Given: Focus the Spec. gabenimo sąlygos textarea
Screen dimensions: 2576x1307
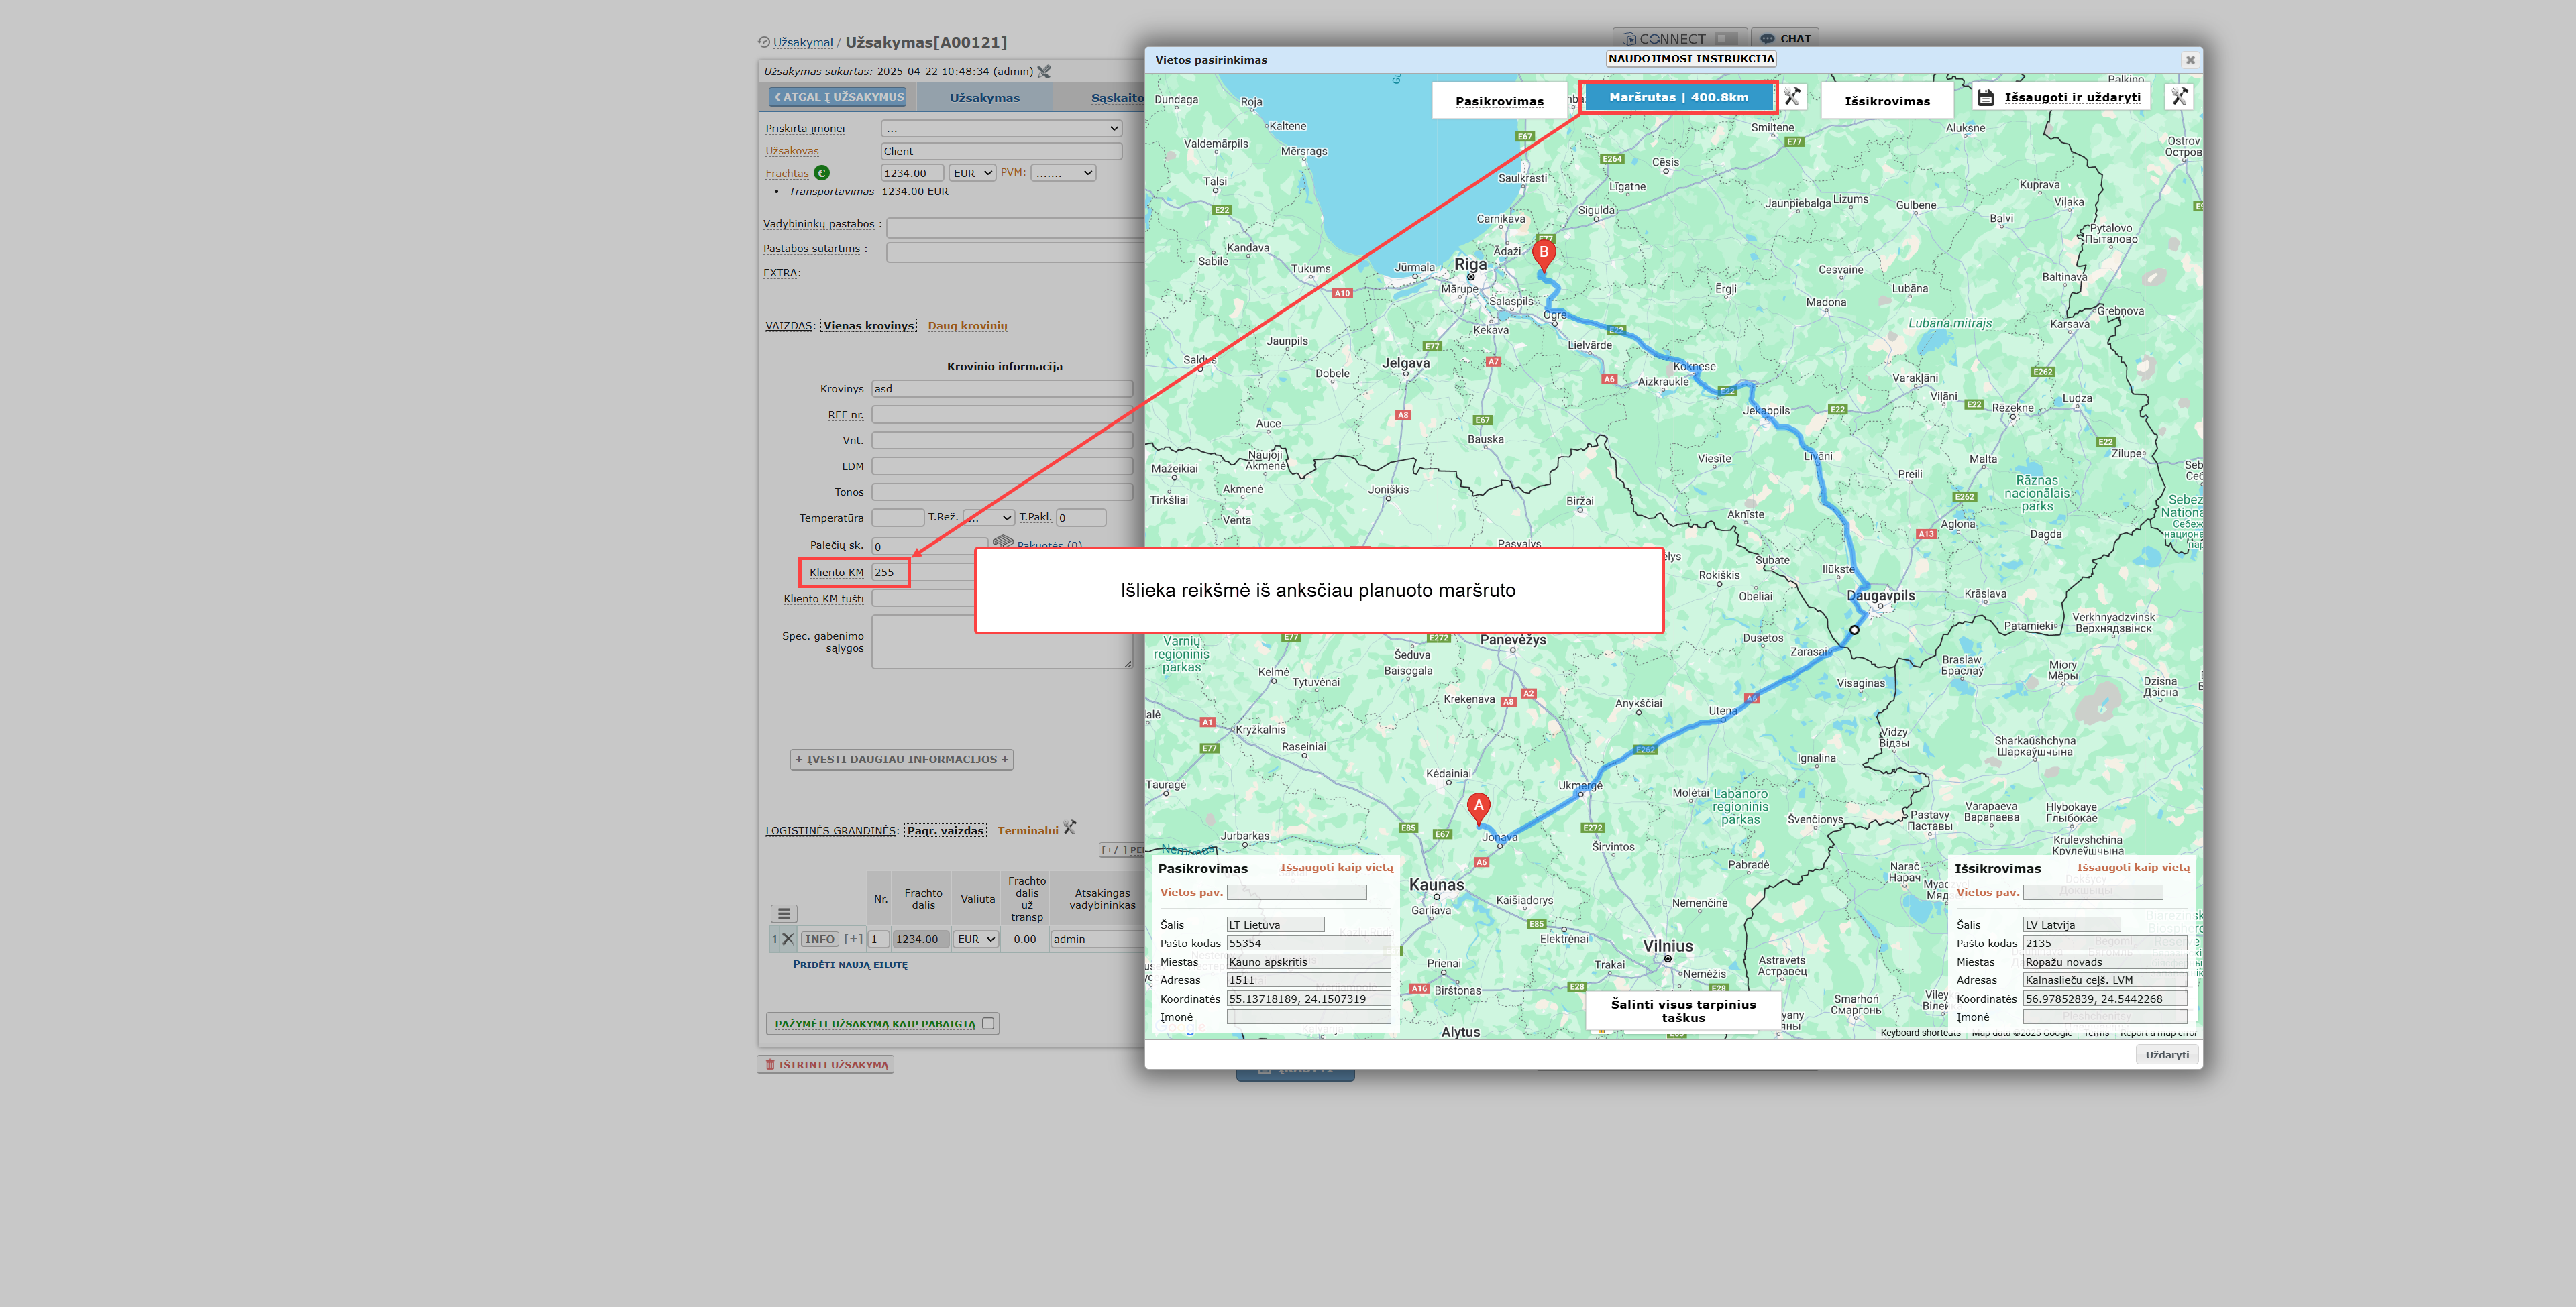Looking at the screenshot, I should (x=1002, y=641).
